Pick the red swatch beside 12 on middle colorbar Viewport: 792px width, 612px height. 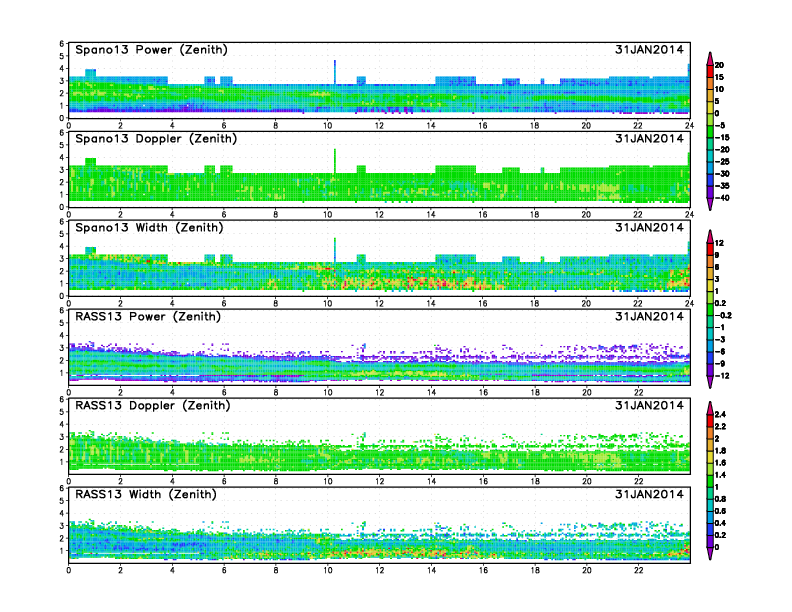tap(710, 249)
